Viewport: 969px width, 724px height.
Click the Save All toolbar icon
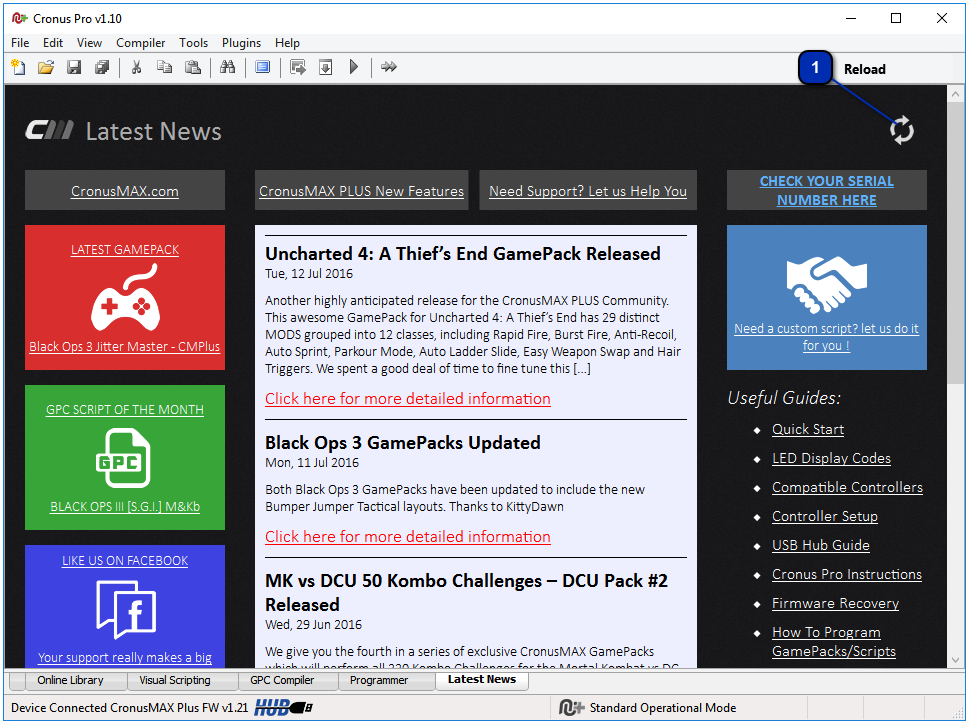(x=102, y=67)
